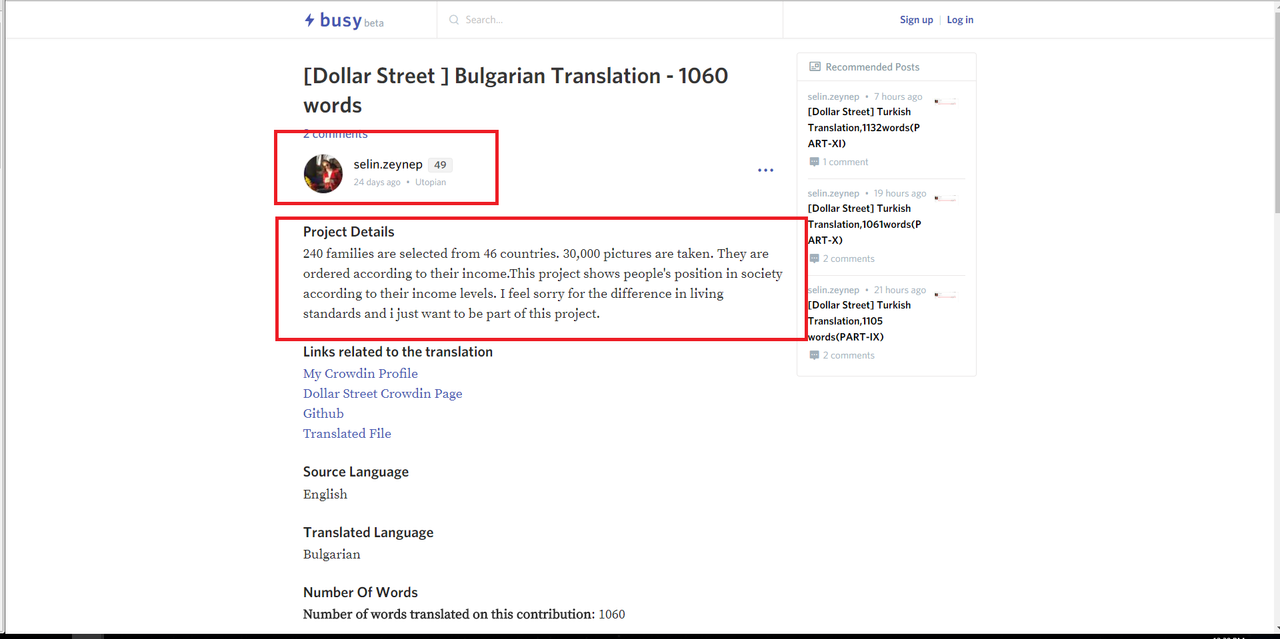Open Turkish Translation PART-X recommended post

863,225
